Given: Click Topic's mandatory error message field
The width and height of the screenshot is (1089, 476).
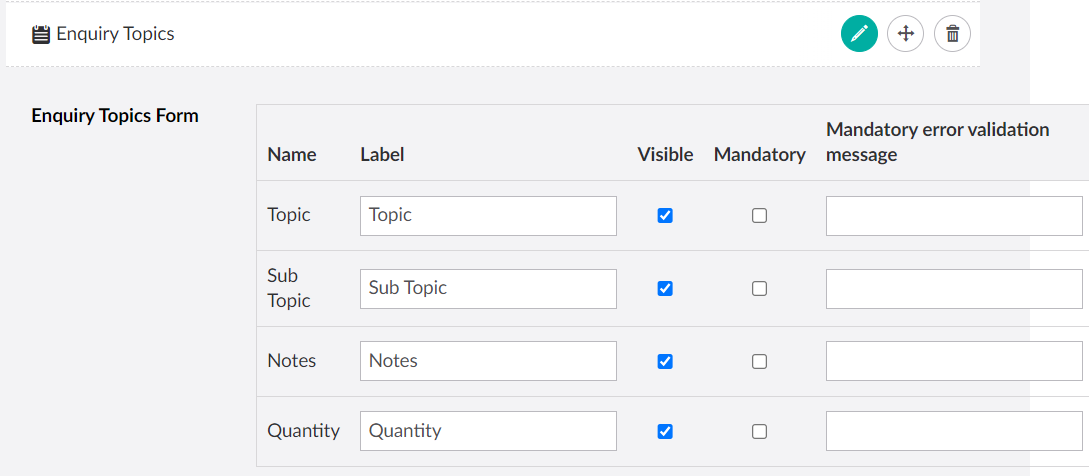Looking at the screenshot, I should [954, 215].
